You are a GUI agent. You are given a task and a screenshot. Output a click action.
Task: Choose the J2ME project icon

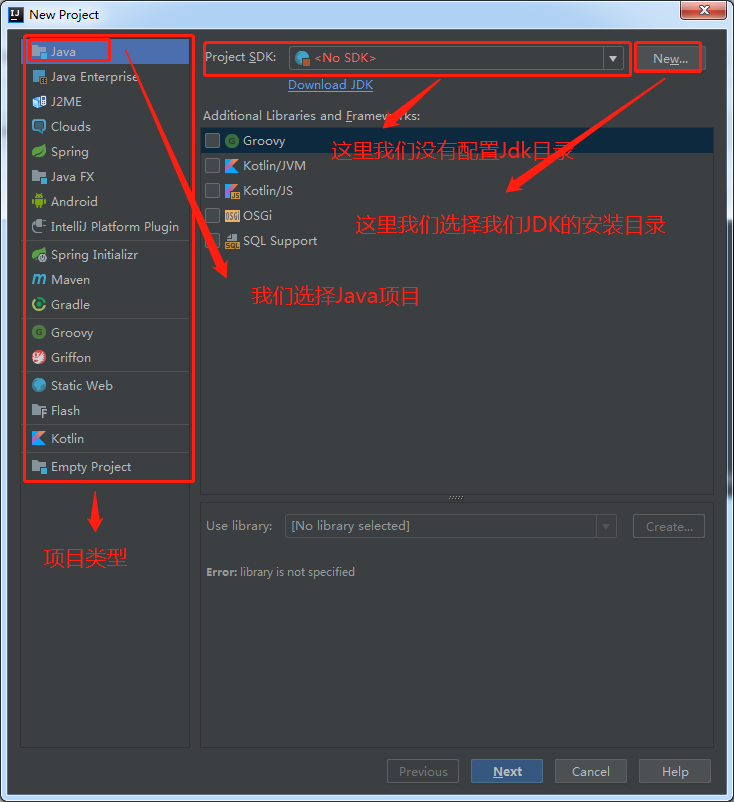39,102
